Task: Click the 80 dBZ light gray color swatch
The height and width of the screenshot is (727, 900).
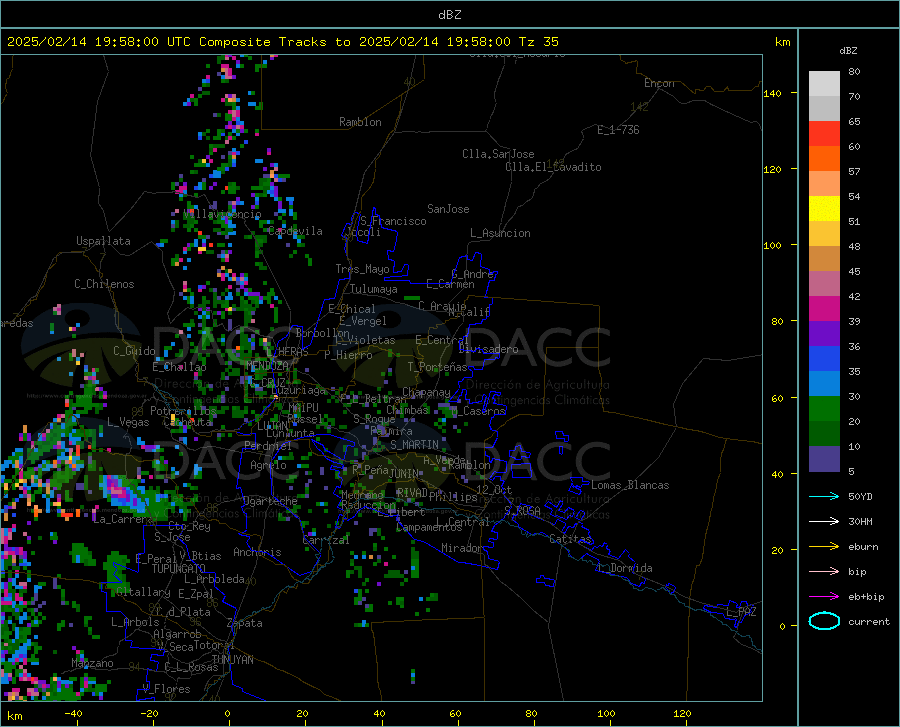Action: pyautogui.click(x=824, y=84)
